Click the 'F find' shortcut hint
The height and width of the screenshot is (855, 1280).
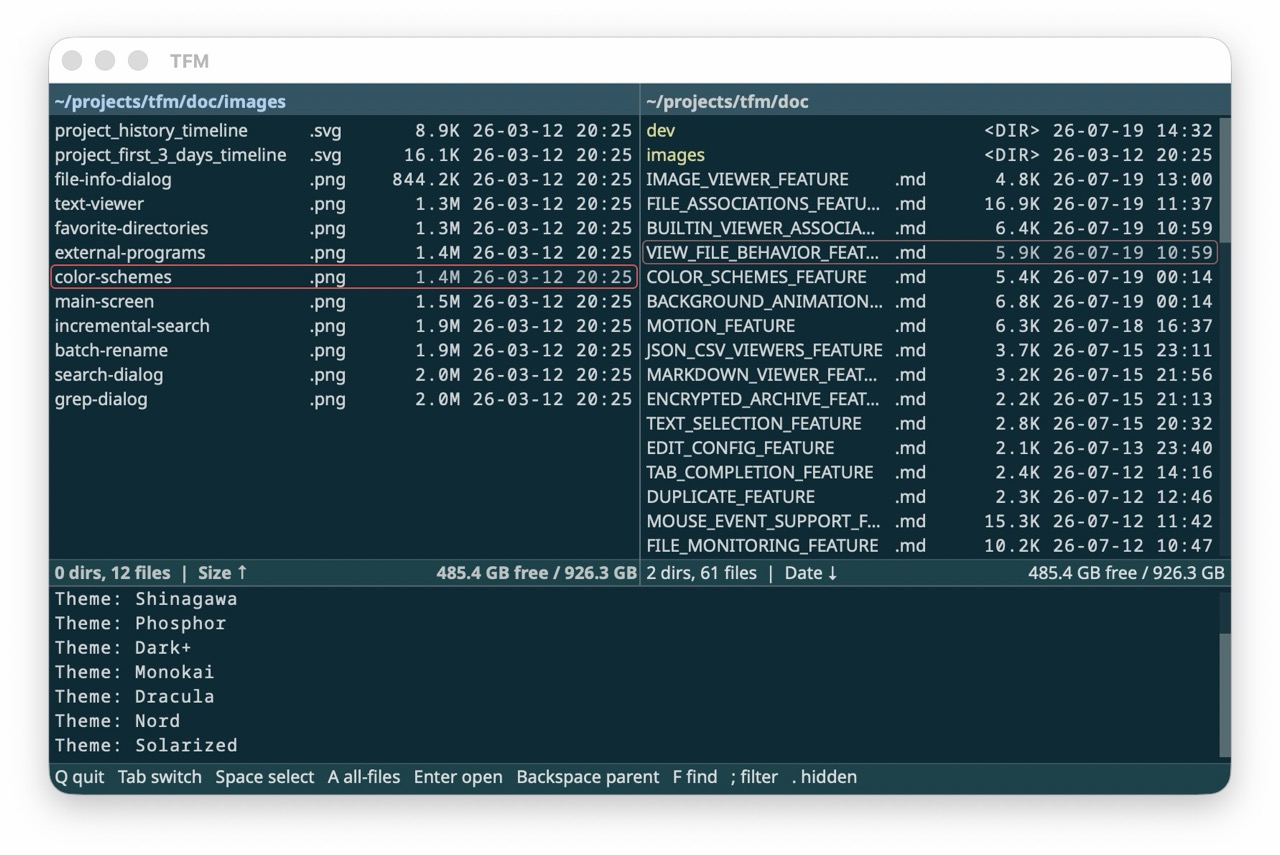pyautogui.click(x=695, y=777)
